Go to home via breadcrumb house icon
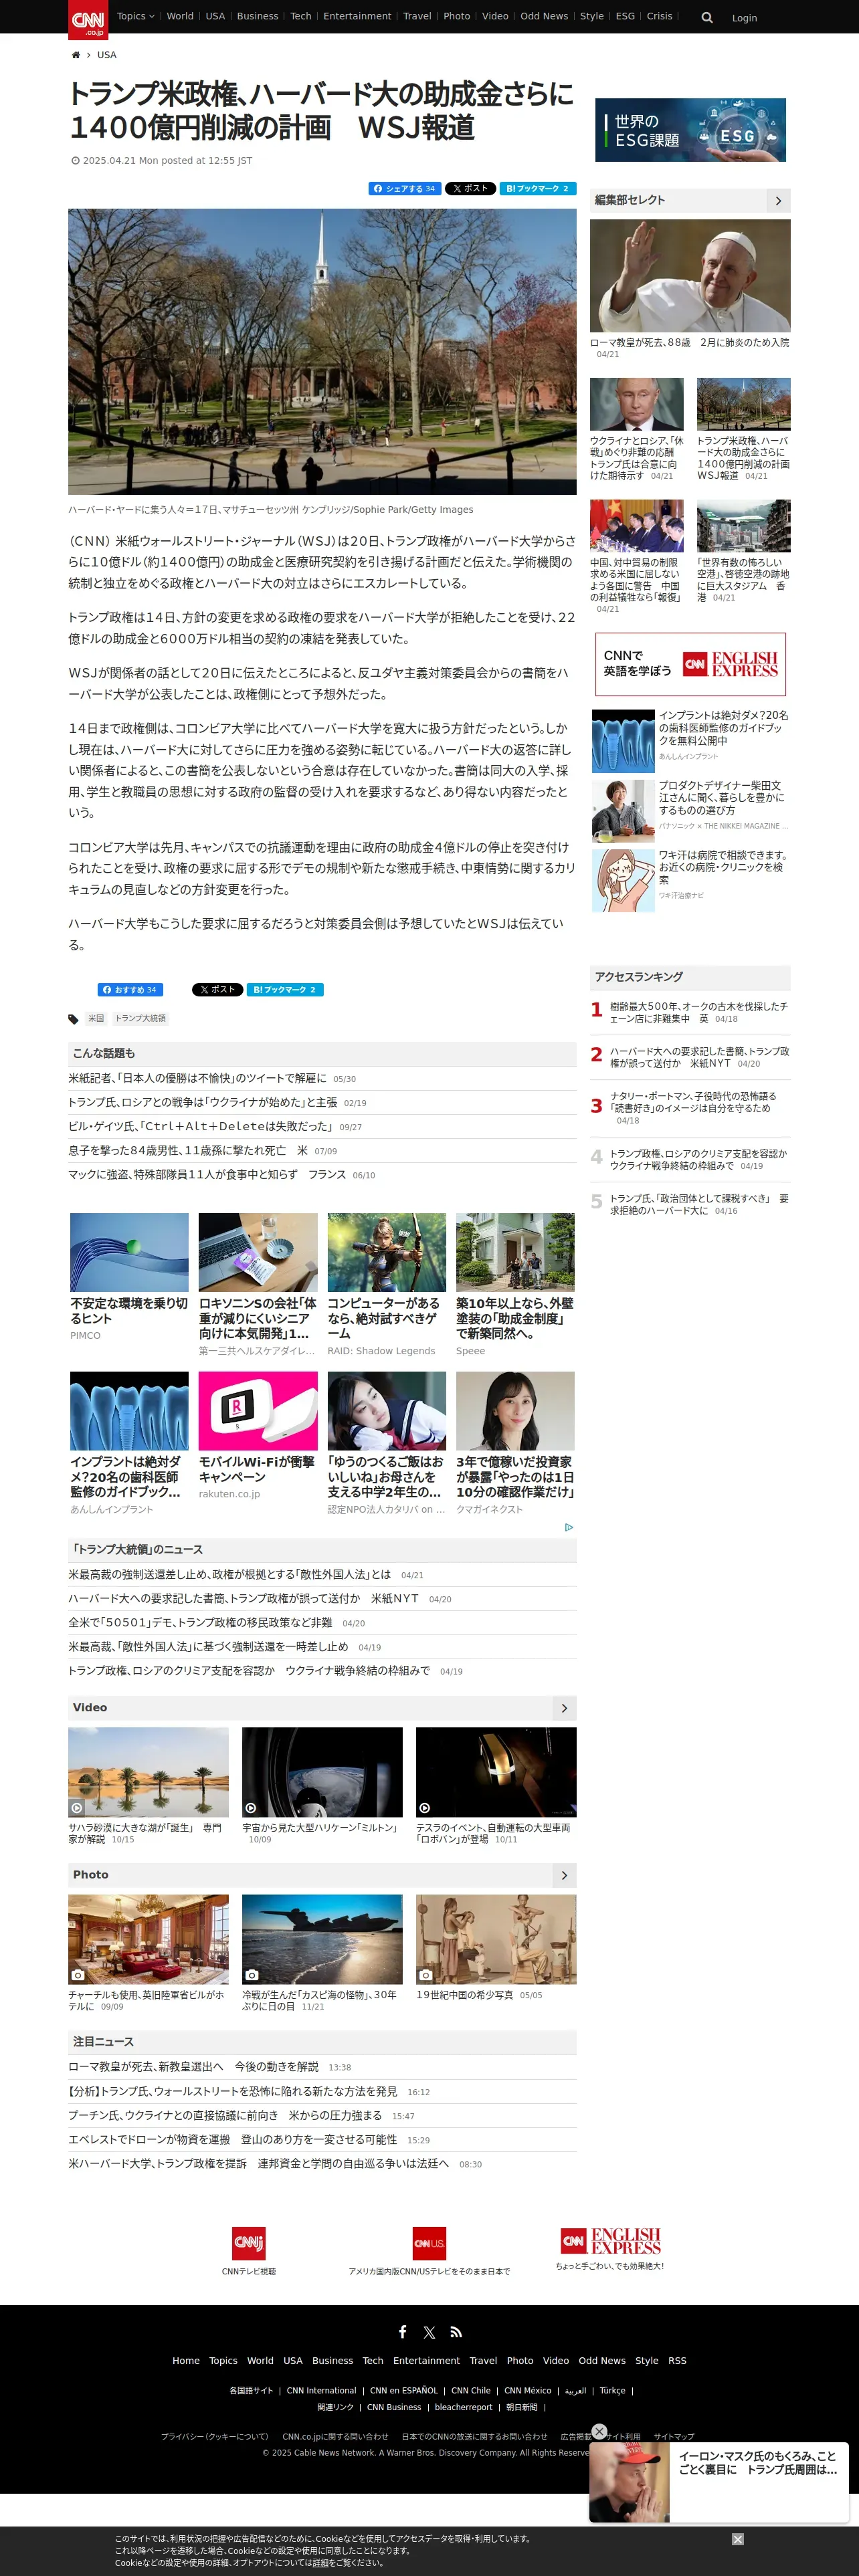The width and height of the screenshot is (859, 2576). 75,55
